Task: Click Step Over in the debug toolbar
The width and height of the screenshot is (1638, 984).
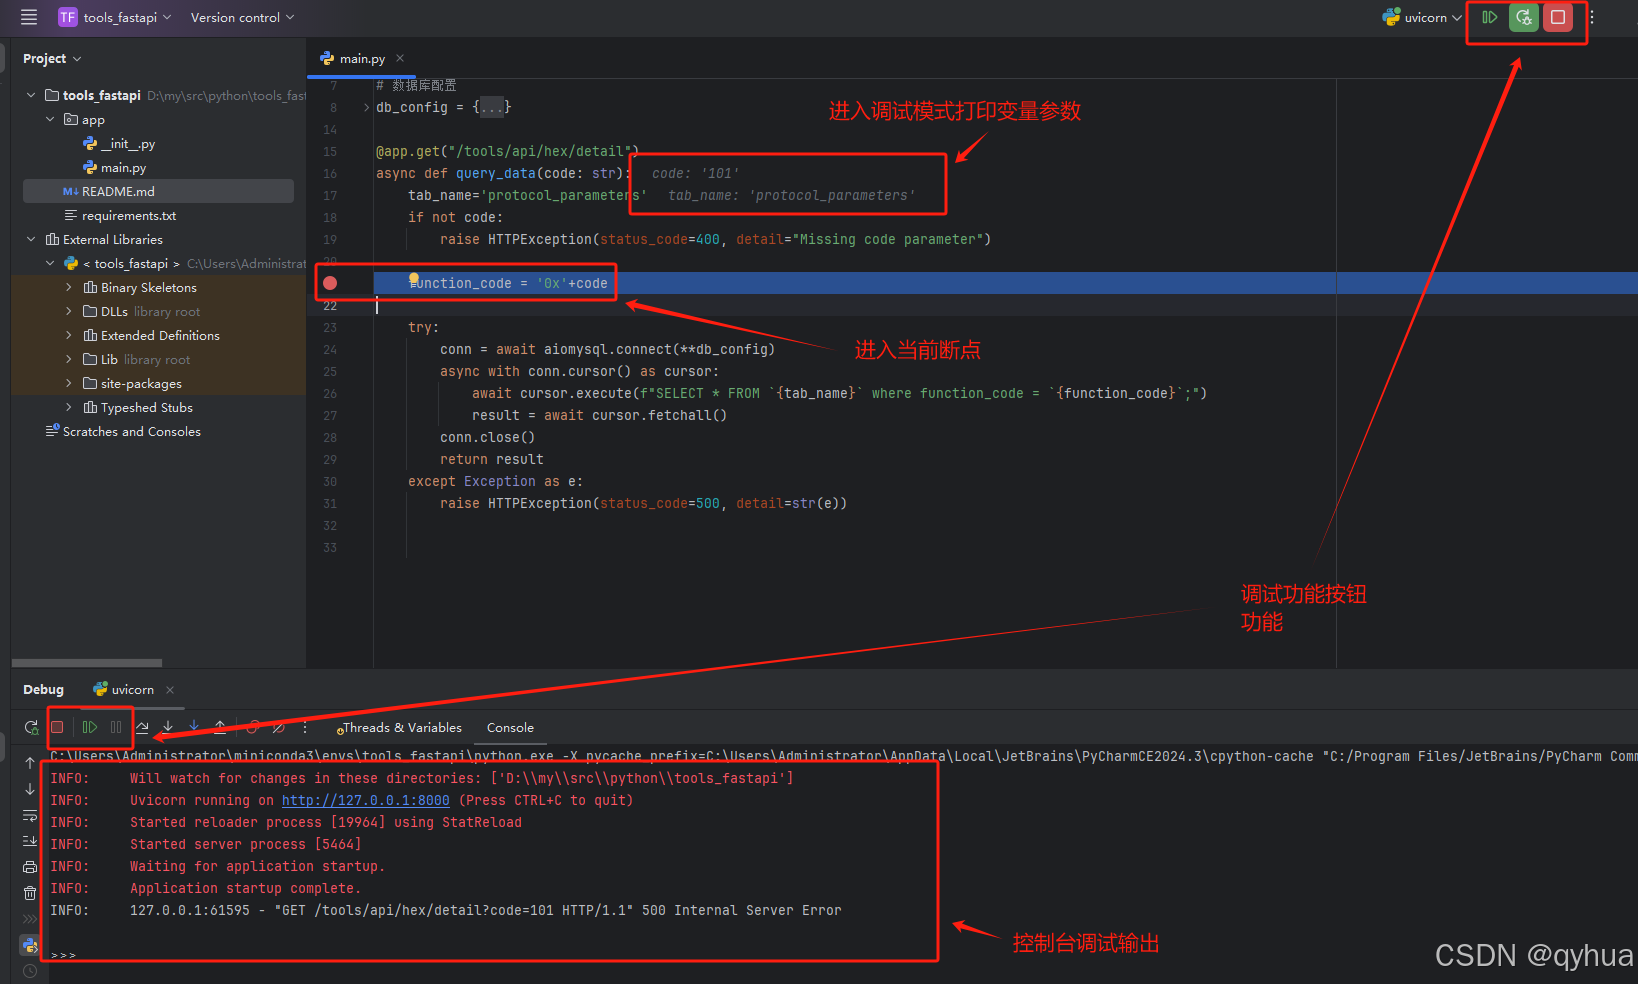Action: 142,727
